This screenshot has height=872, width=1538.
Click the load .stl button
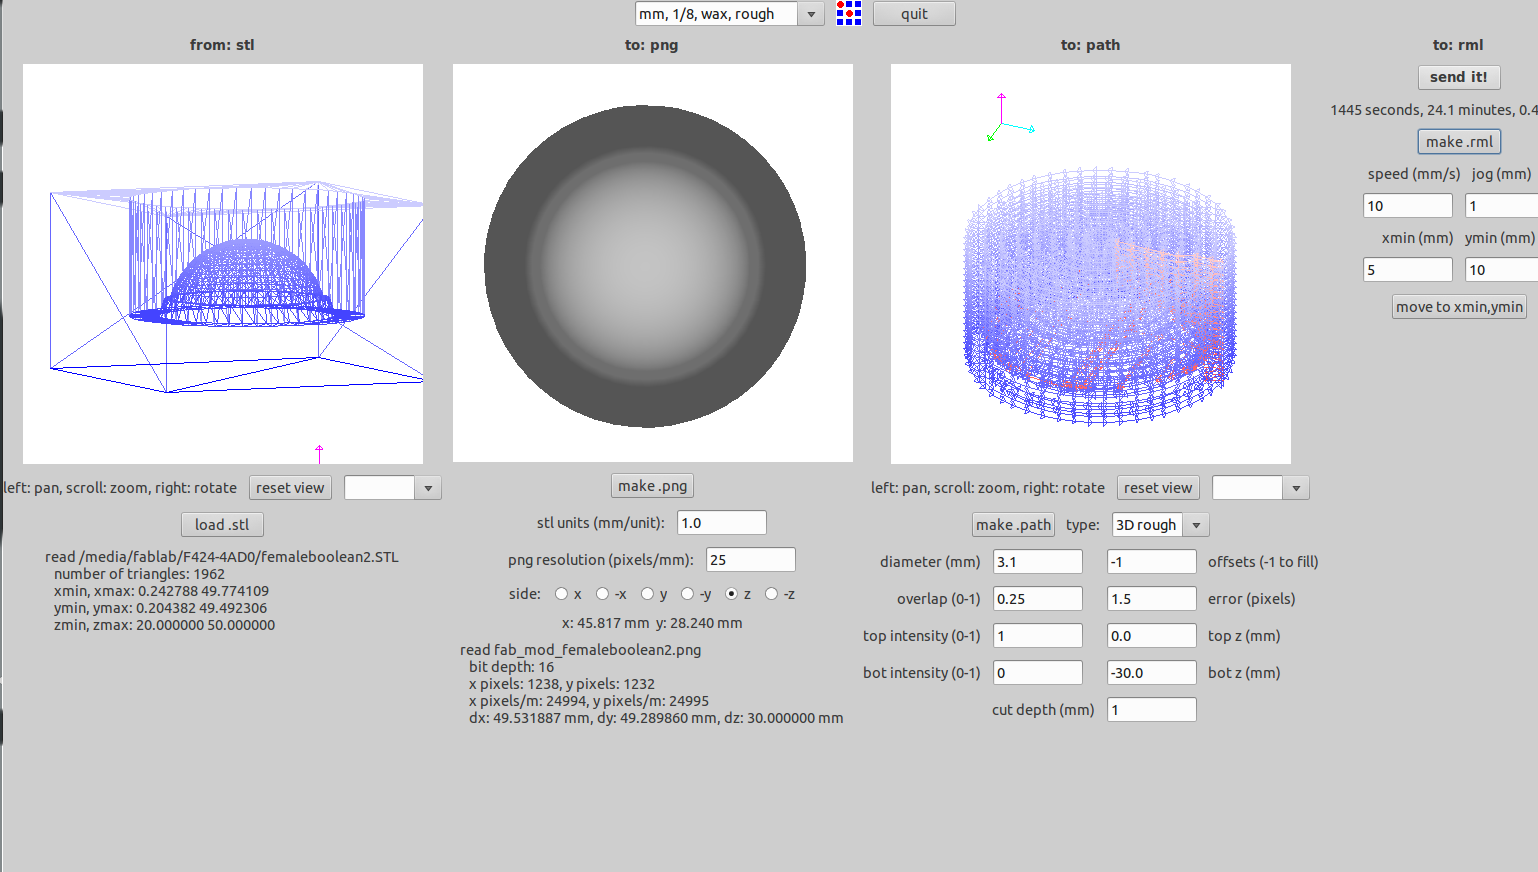click(222, 525)
